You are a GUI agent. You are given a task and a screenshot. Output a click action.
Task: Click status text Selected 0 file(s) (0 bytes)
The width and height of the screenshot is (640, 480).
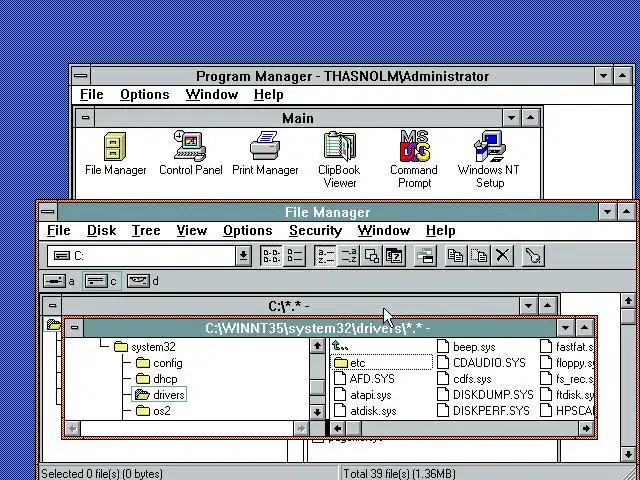102,473
